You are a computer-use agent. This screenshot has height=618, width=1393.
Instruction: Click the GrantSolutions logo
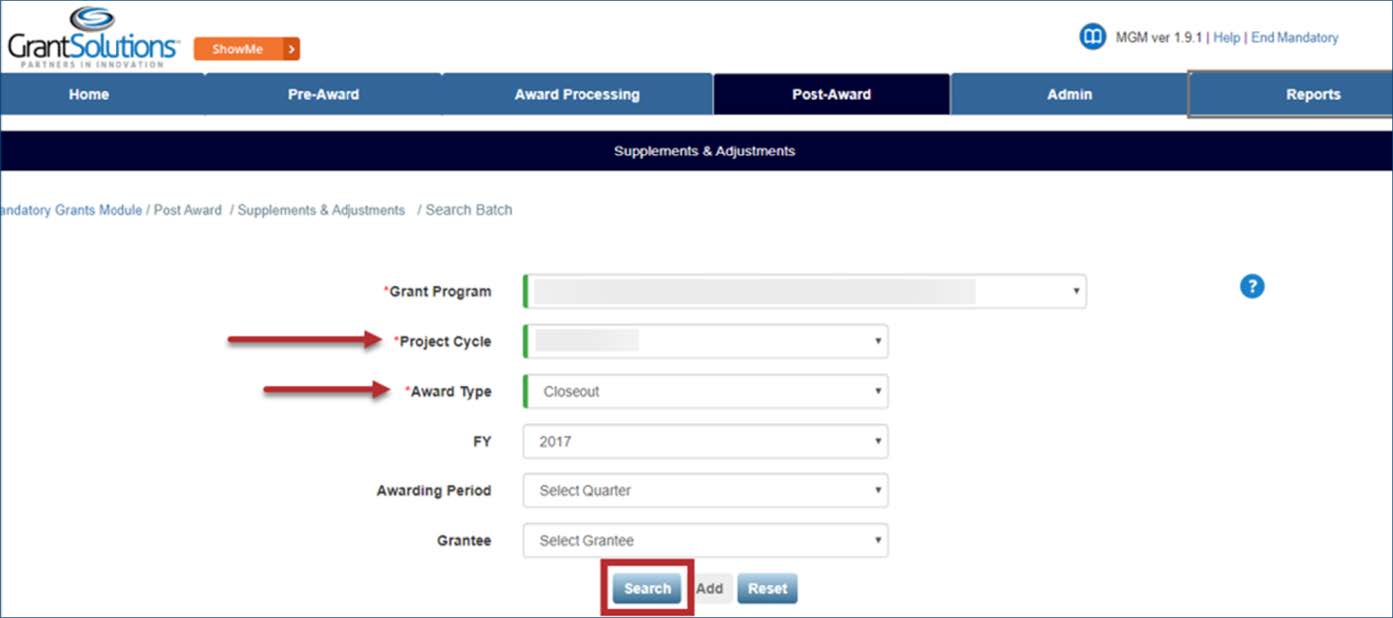pyautogui.click(x=93, y=37)
